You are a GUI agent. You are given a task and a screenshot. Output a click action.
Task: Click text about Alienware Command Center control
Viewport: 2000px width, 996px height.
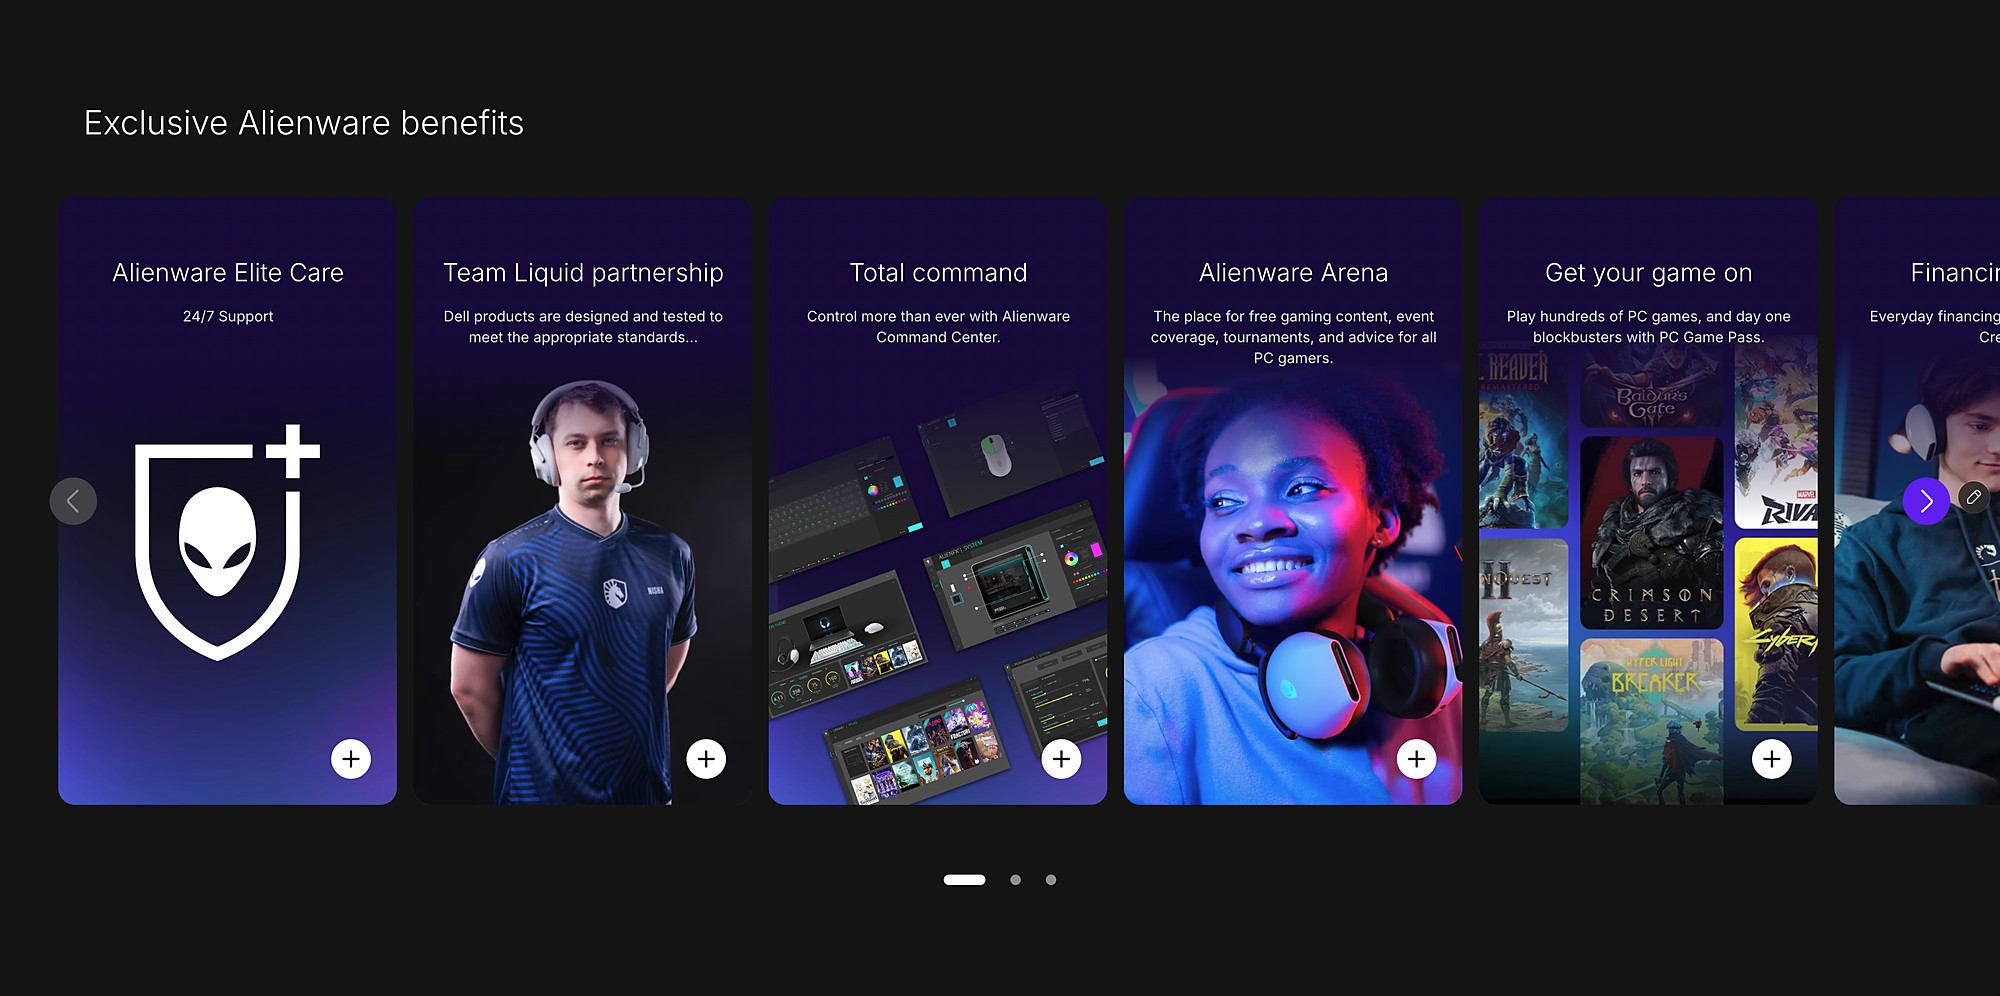point(938,327)
